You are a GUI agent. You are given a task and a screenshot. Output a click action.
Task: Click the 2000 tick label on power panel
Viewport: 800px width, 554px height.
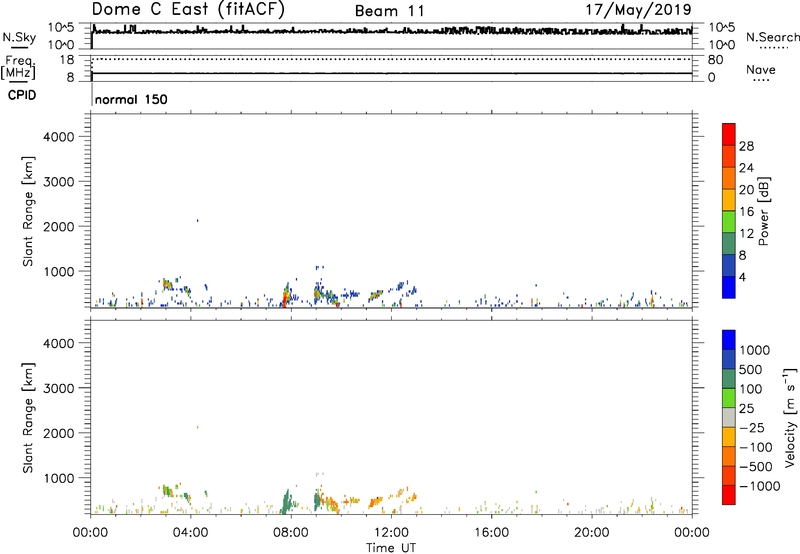(59, 226)
